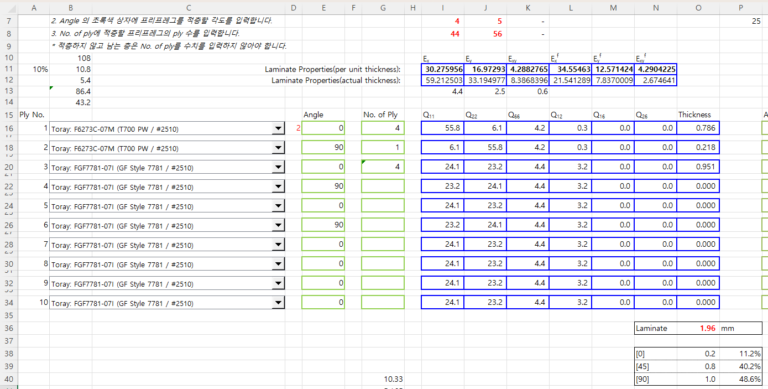
Task: Select column O header
Action: click(698, 7)
